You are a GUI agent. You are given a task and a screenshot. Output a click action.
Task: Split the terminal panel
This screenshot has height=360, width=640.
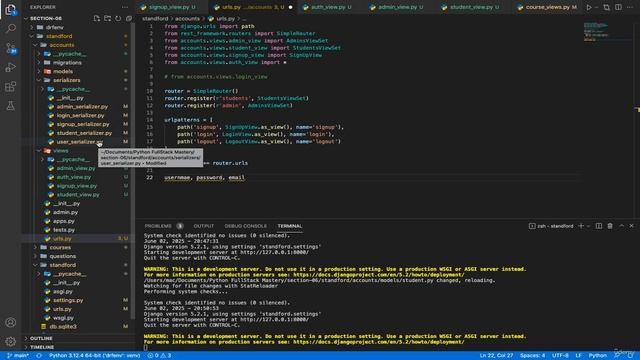pos(598,226)
